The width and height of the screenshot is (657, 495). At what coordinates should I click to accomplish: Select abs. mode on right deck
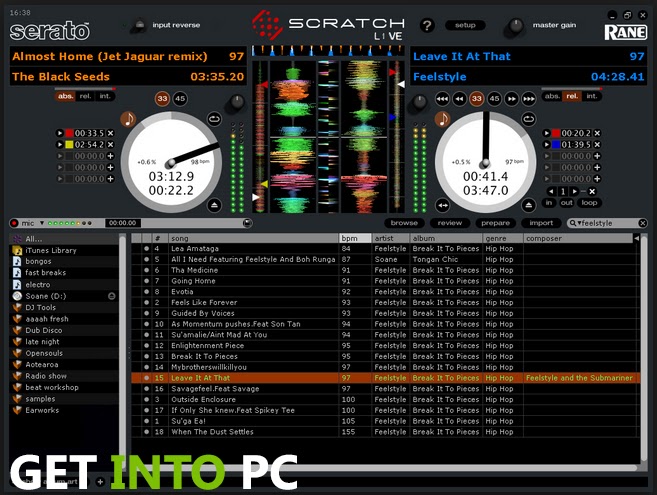[552, 96]
